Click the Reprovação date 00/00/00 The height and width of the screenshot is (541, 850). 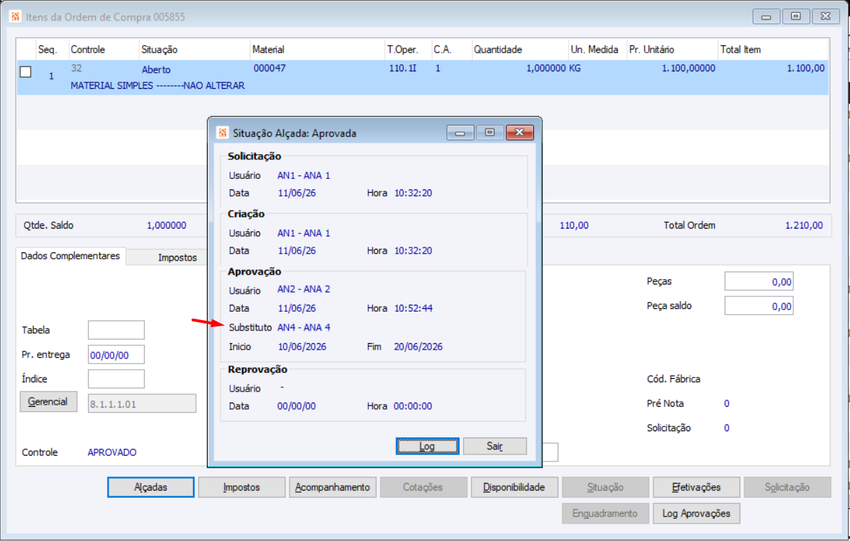coord(297,406)
